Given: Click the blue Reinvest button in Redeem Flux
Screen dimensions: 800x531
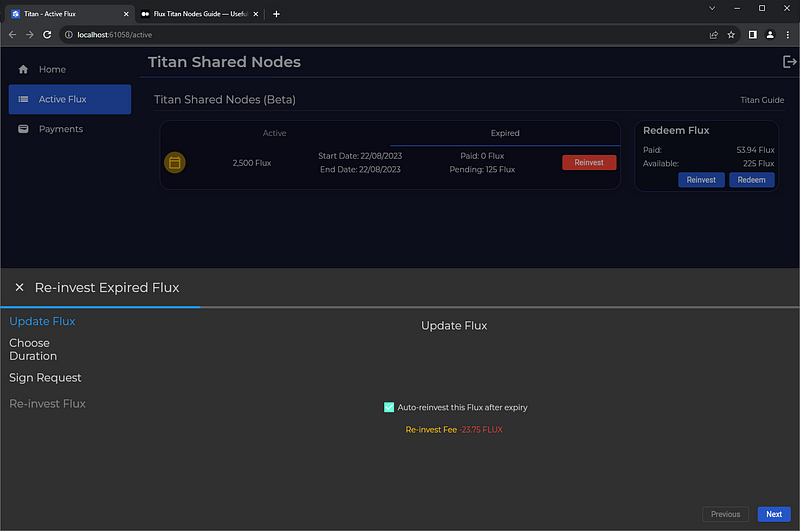Looking at the screenshot, I should point(701,180).
